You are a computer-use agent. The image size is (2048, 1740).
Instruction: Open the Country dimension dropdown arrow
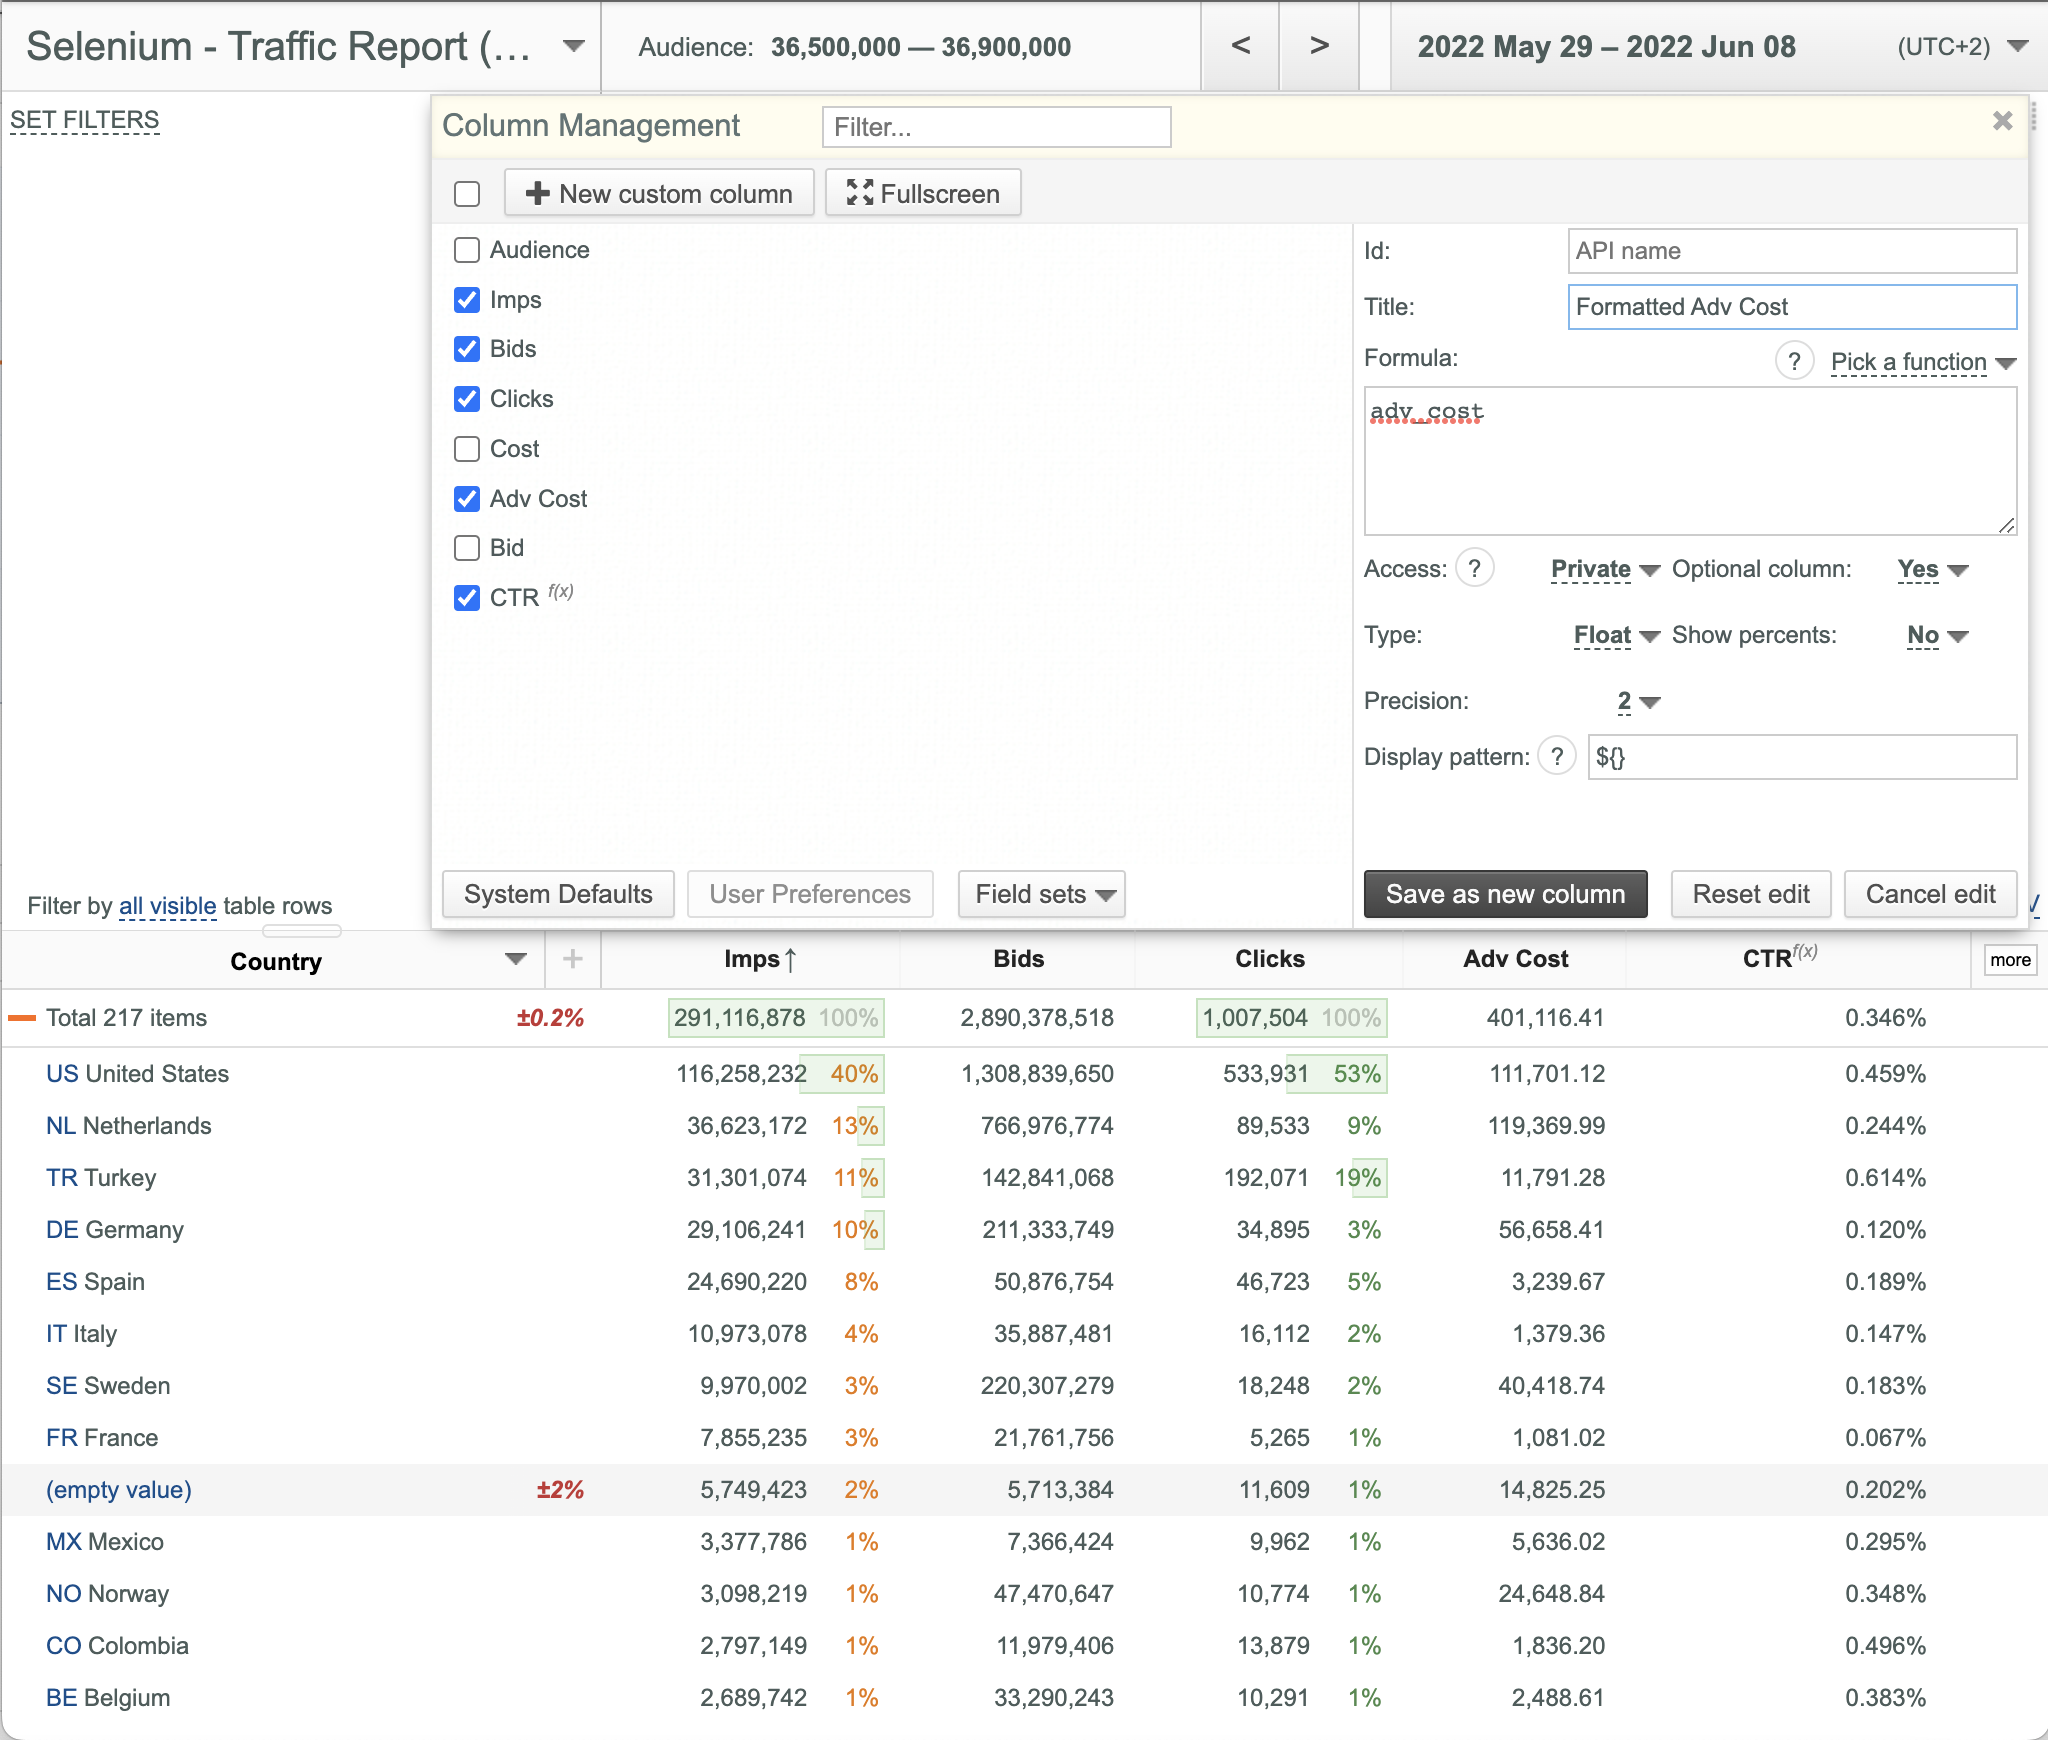tap(516, 960)
